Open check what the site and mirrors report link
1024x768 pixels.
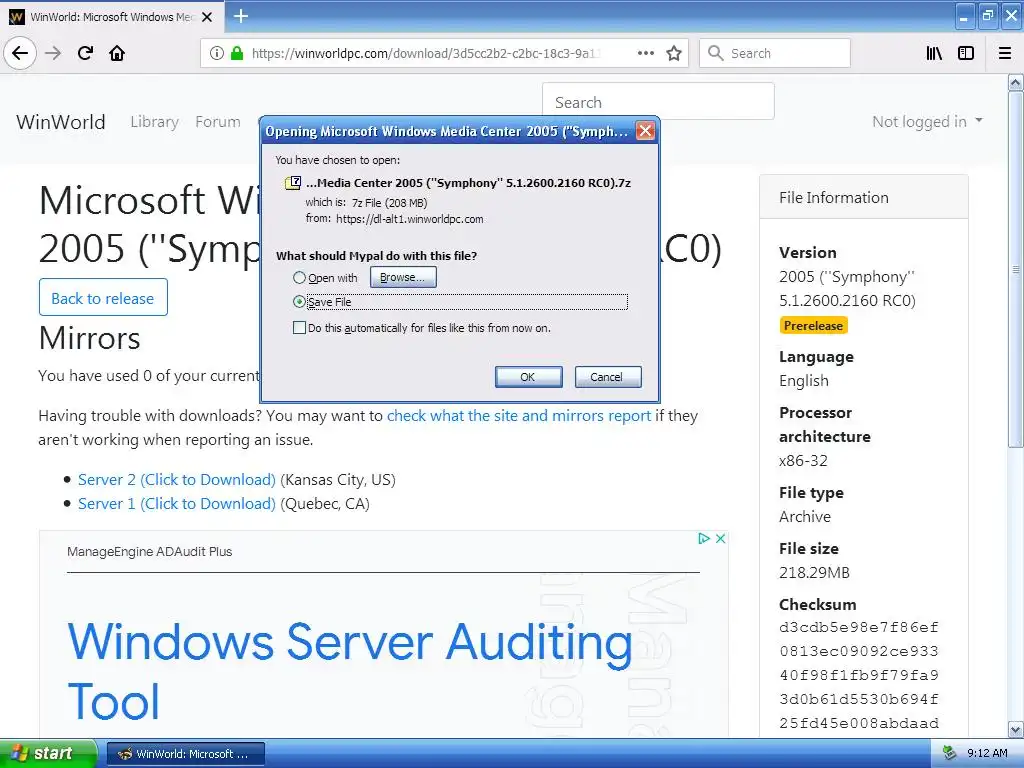519,415
